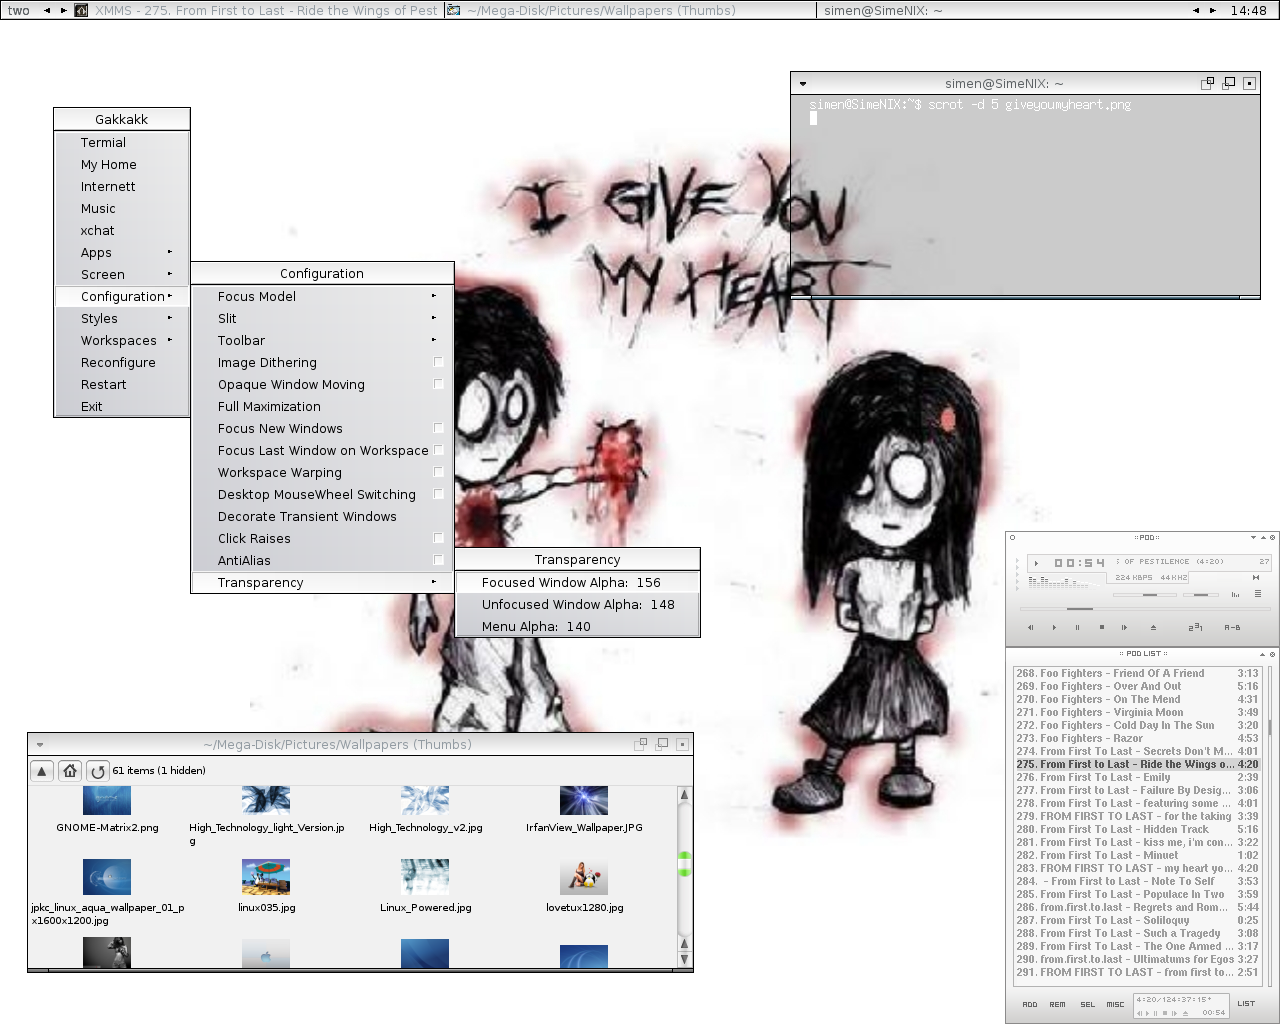Screen dimensions: 1280x1024
Task: Shade the POD player with down arrow
Action: tap(1253, 538)
